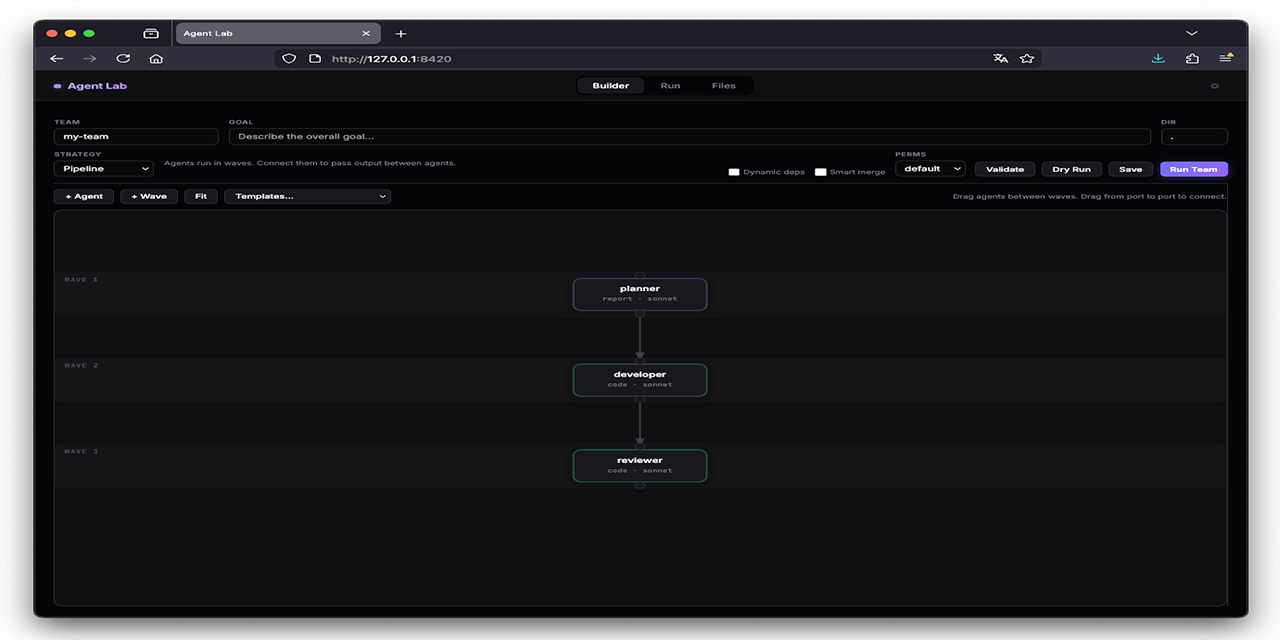The height and width of the screenshot is (640, 1280).
Task: Focus the Team name field
Action: click(x=136, y=136)
